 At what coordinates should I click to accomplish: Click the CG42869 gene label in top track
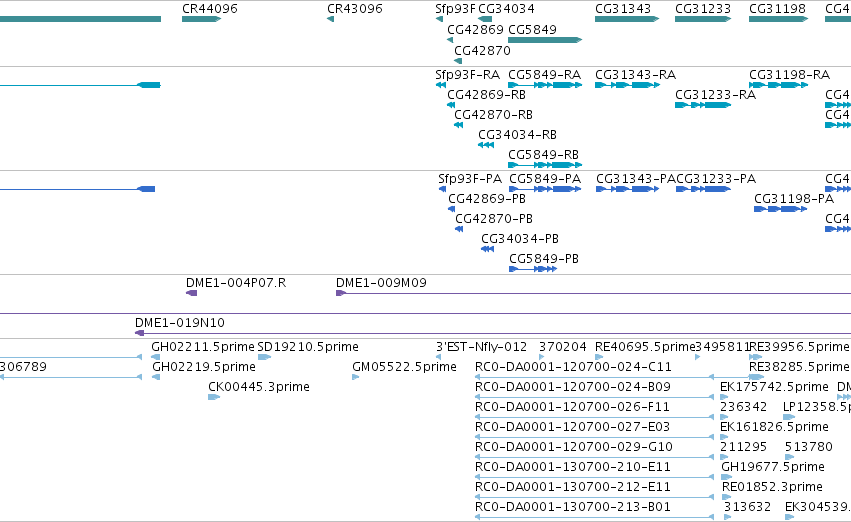click(x=475, y=29)
